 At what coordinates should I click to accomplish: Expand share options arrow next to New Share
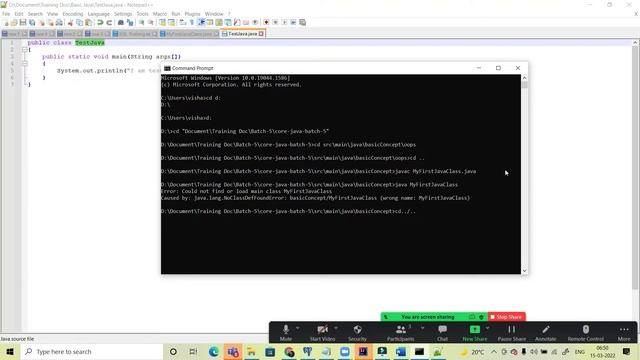[x=487, y=328]
